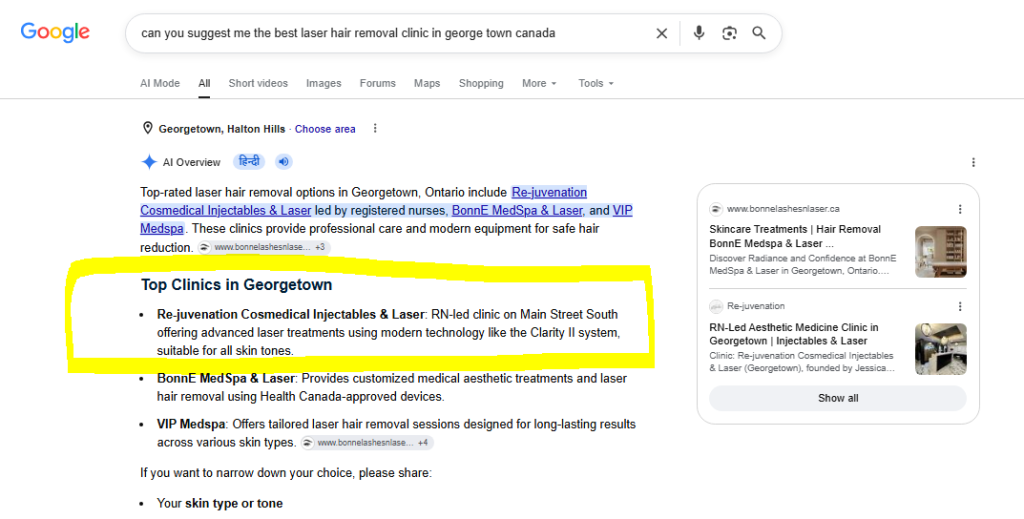Start voice search with microphone icon
Screen dimensions: 1024x519
coord(699,33)
